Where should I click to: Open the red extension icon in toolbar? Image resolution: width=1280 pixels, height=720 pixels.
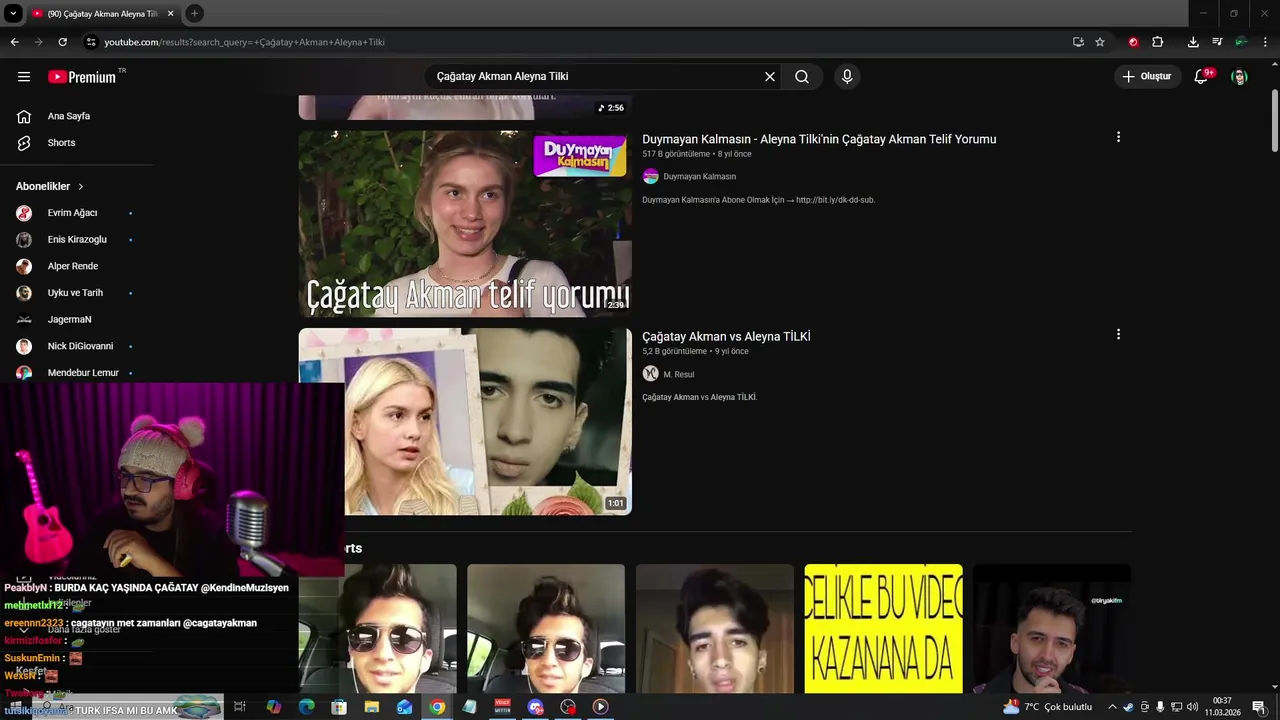pos(1133,42)
